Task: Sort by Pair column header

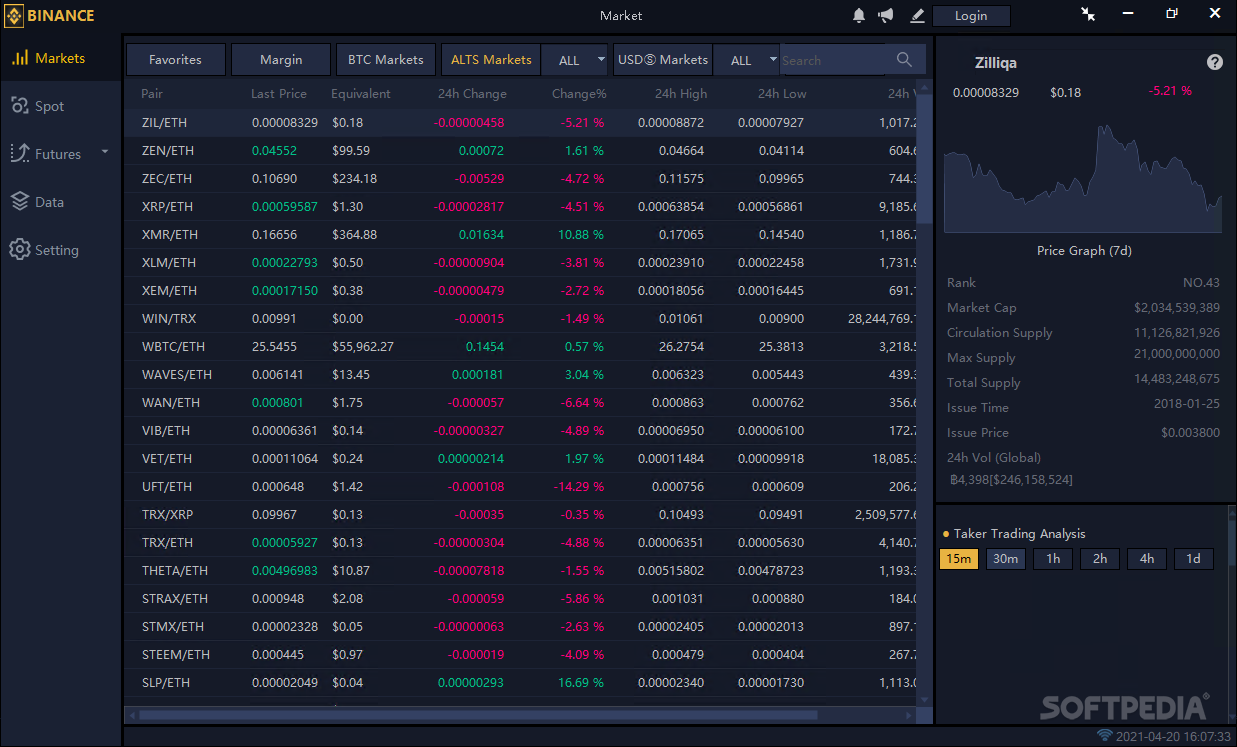Action: pyautogui.click(x=152, y=93)
